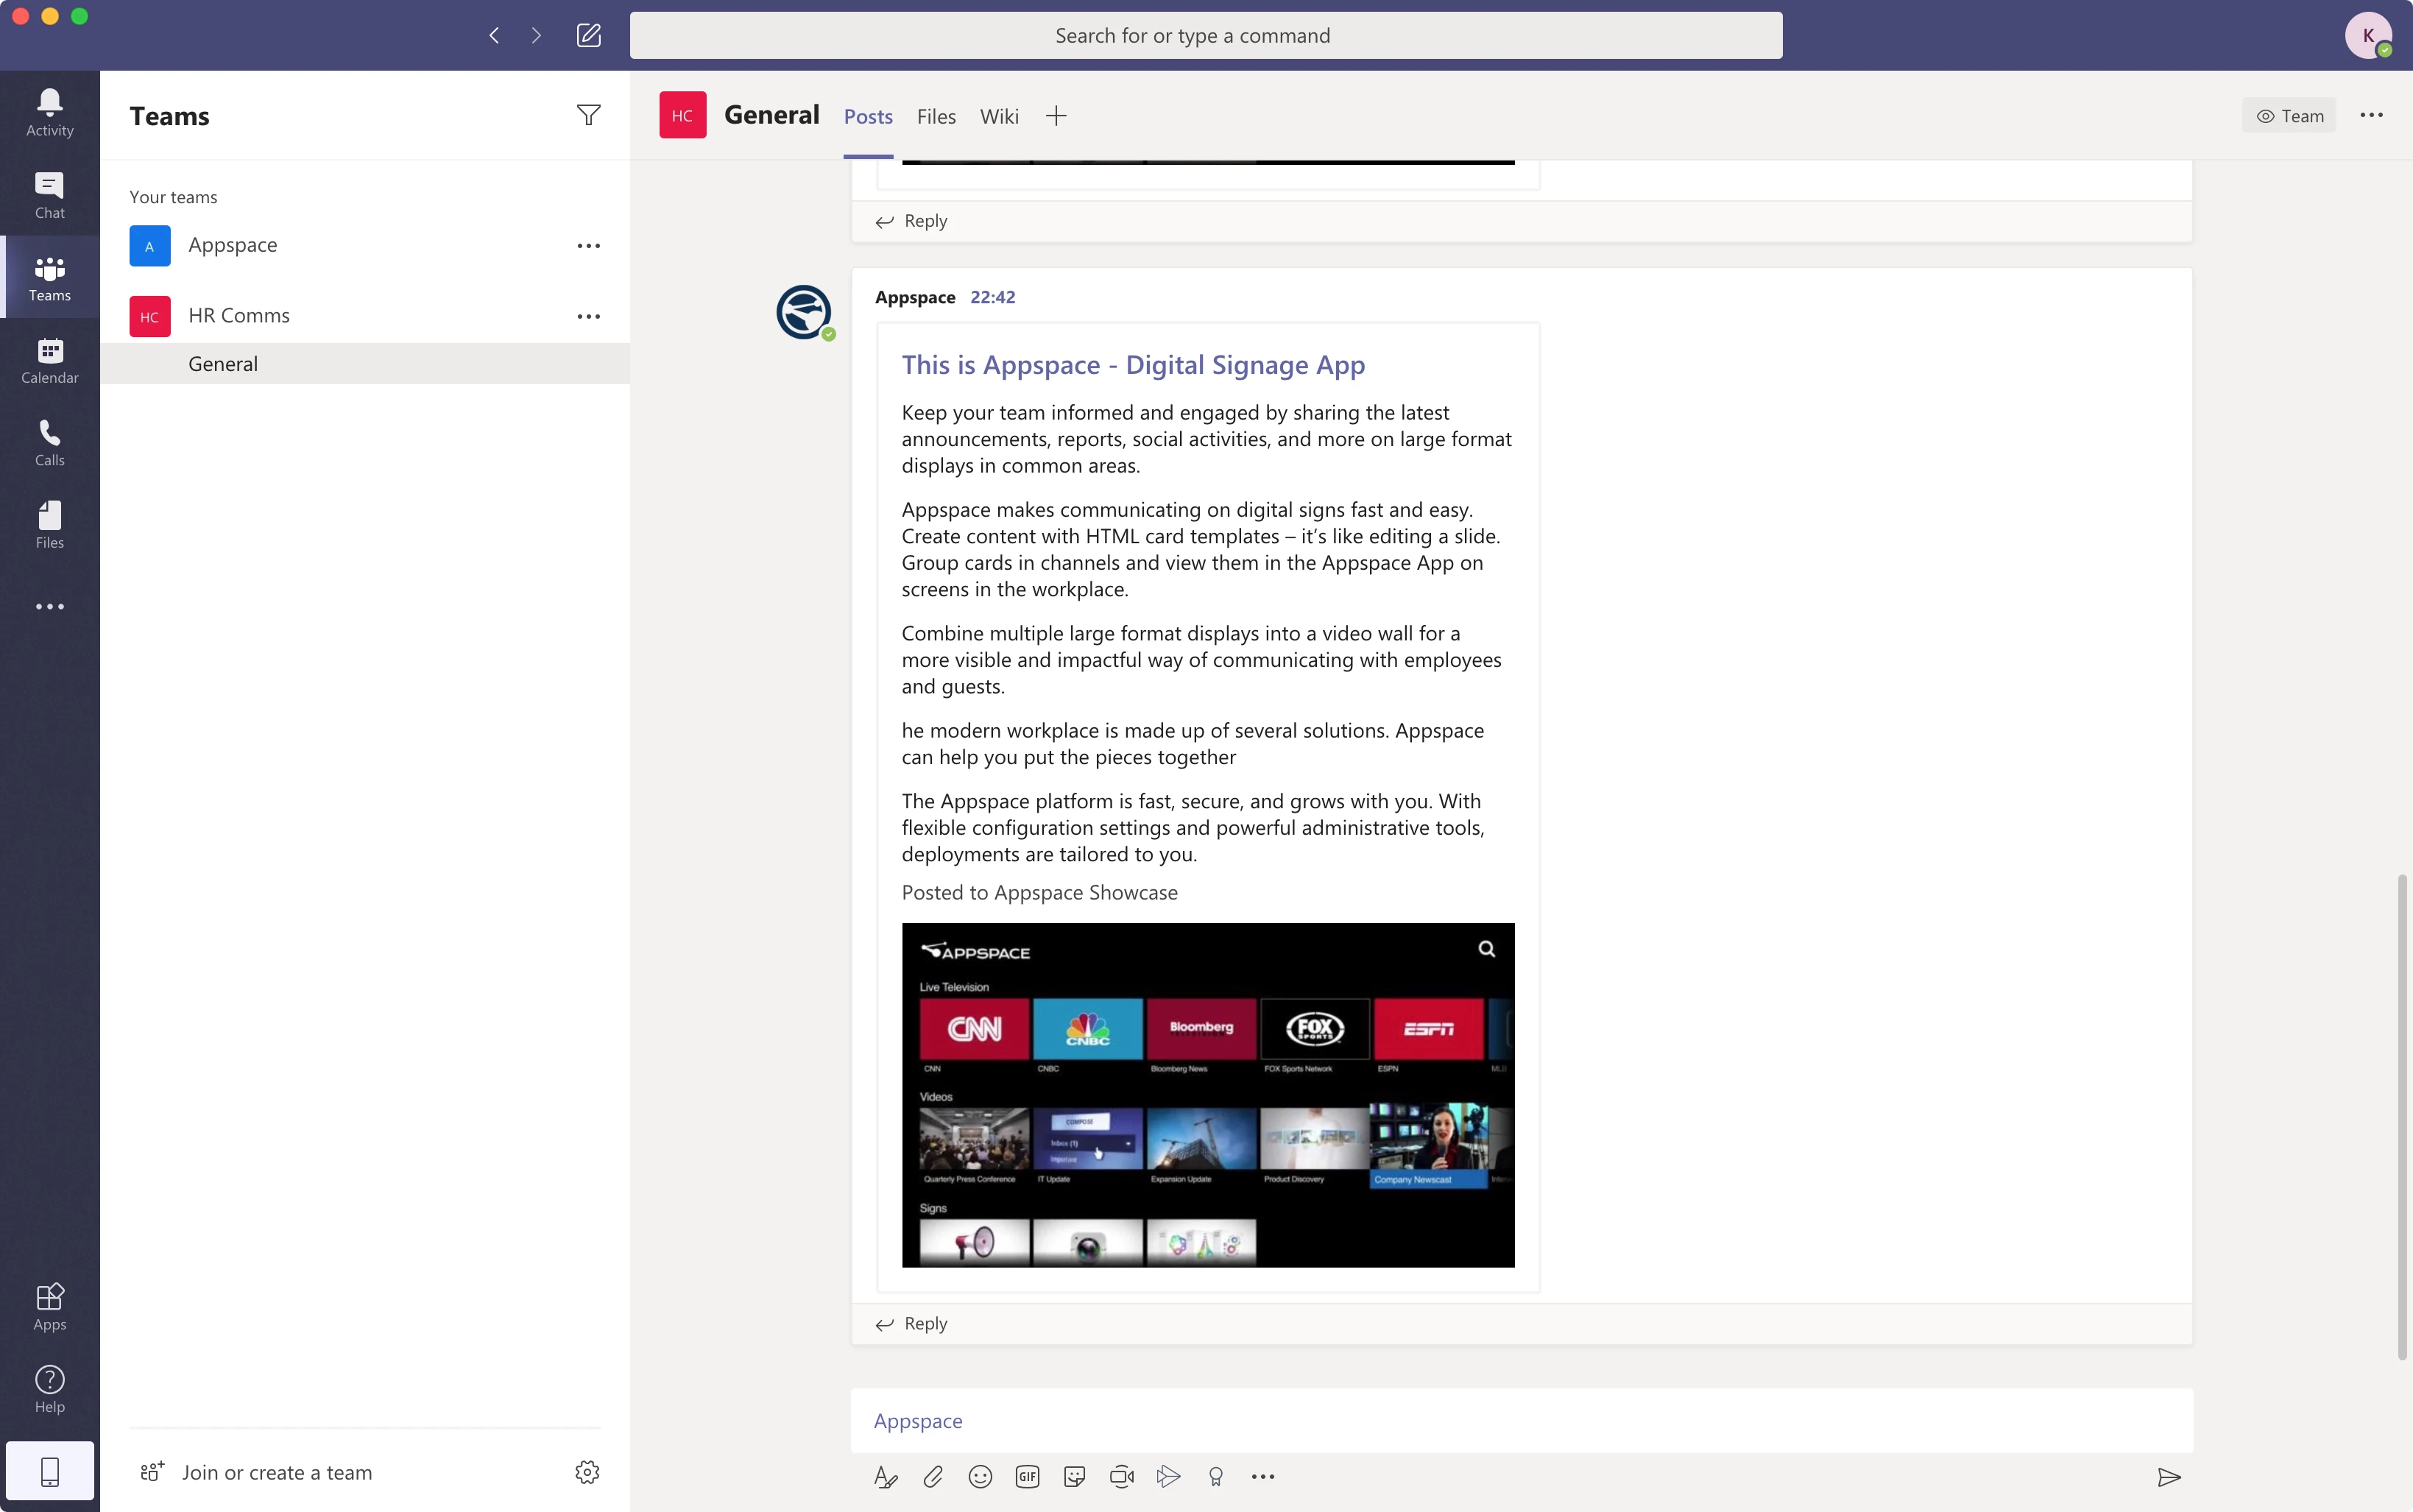Viewport: 2413px width, 1512px height.
Task: Expand more apps ellipsis in left rail
Action: click(x=49, y=607)
